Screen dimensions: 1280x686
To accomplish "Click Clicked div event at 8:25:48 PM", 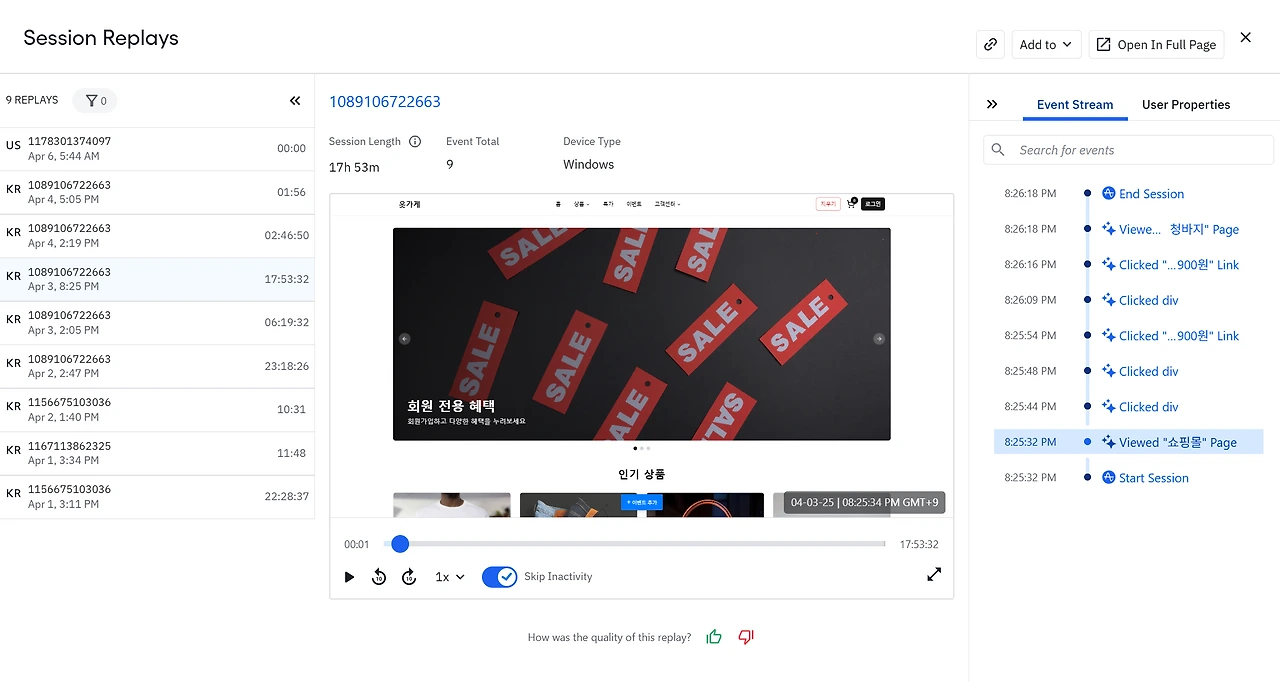I will (x=1148, y=371).
